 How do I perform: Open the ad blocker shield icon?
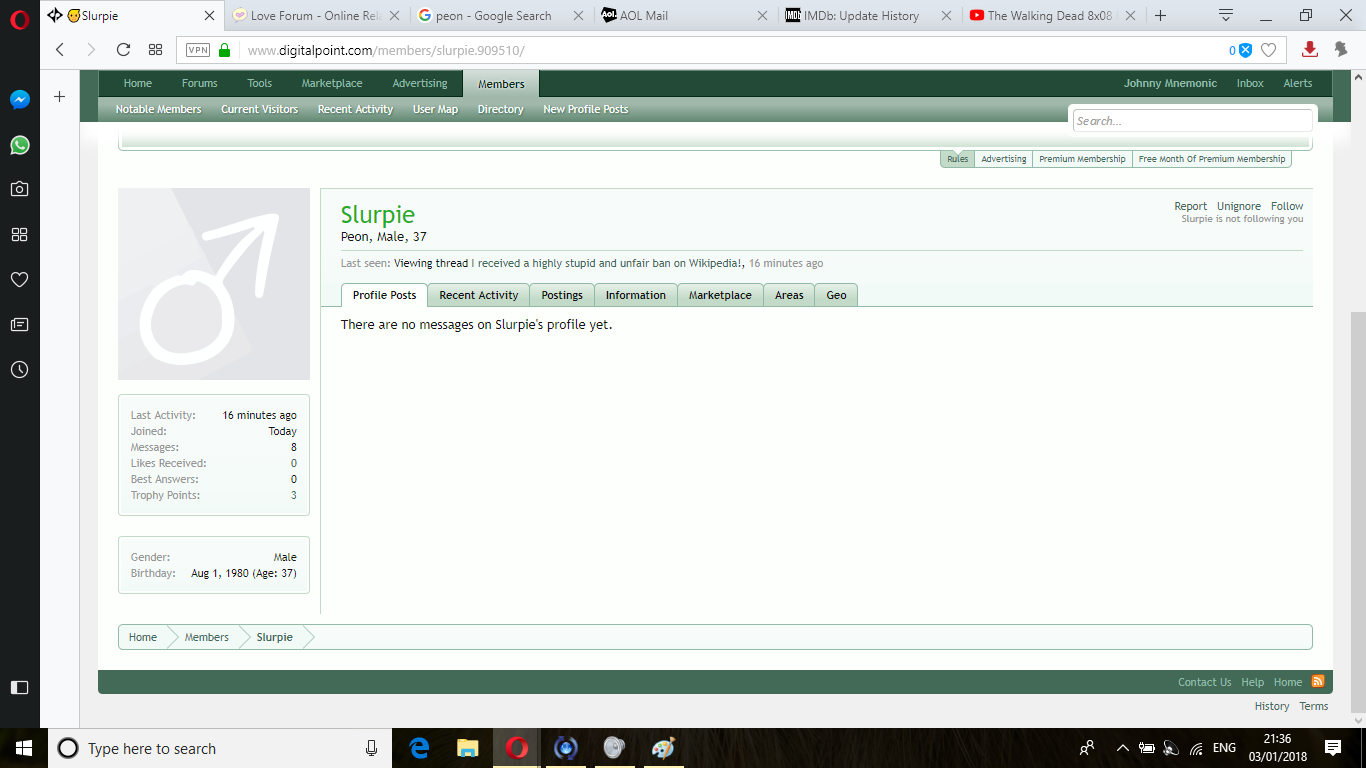[1245, 50]
